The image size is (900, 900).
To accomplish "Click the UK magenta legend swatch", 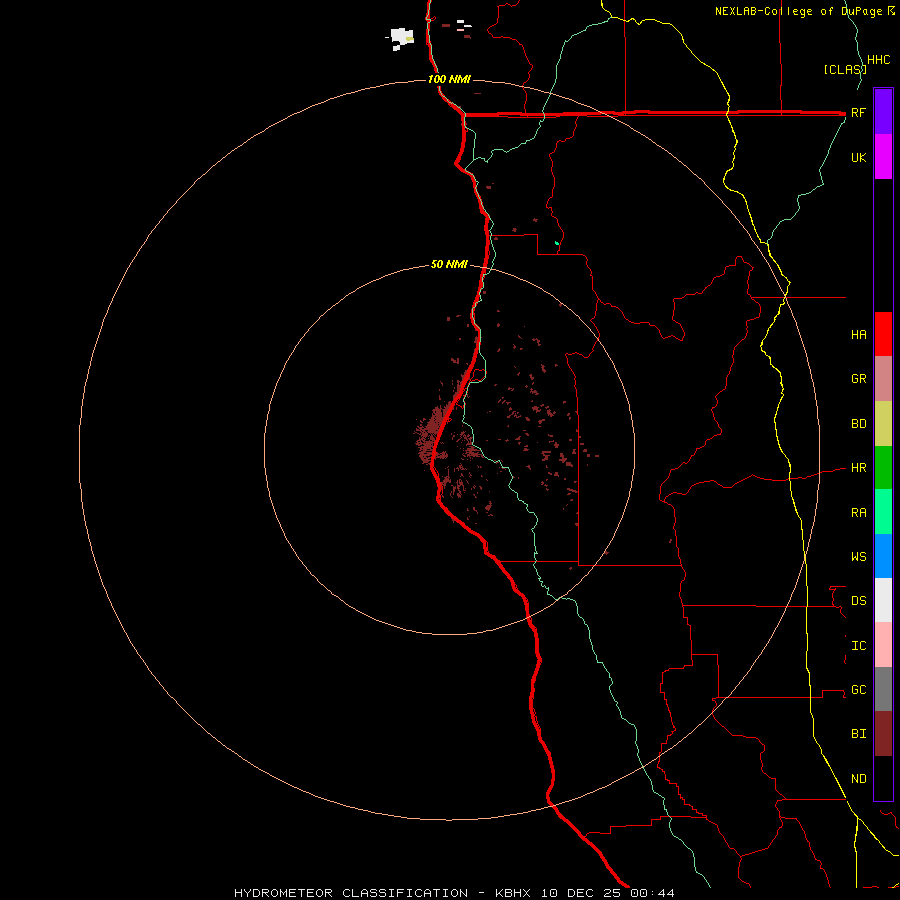I will (883, 157).
